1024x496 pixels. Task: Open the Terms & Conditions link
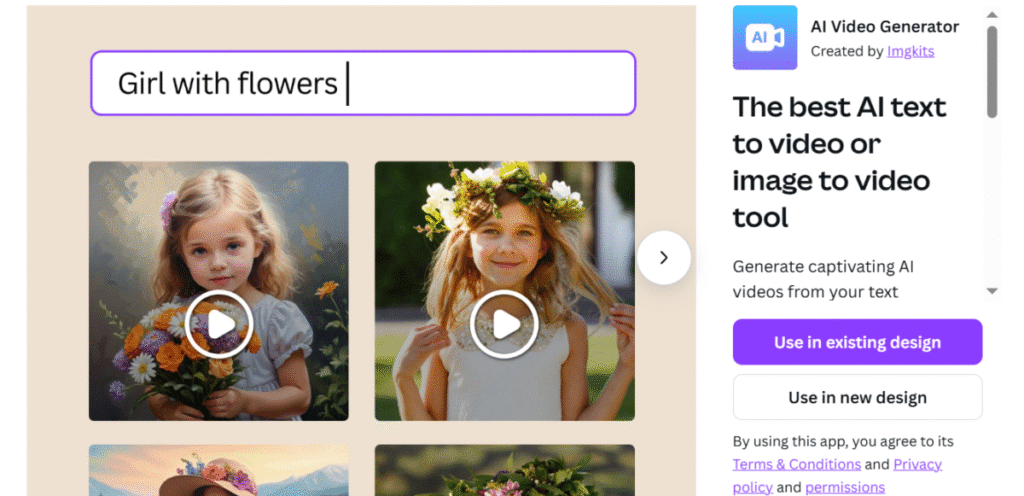coord(796,464)
